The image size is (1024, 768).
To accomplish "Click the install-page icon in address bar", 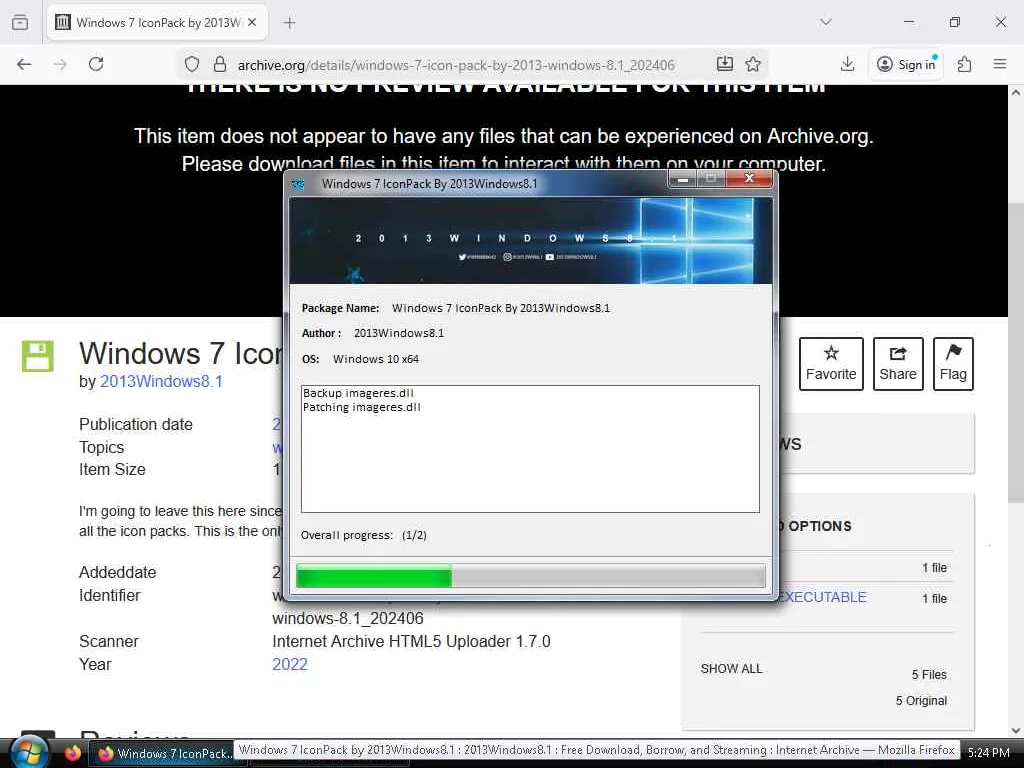I will [725, 64].
